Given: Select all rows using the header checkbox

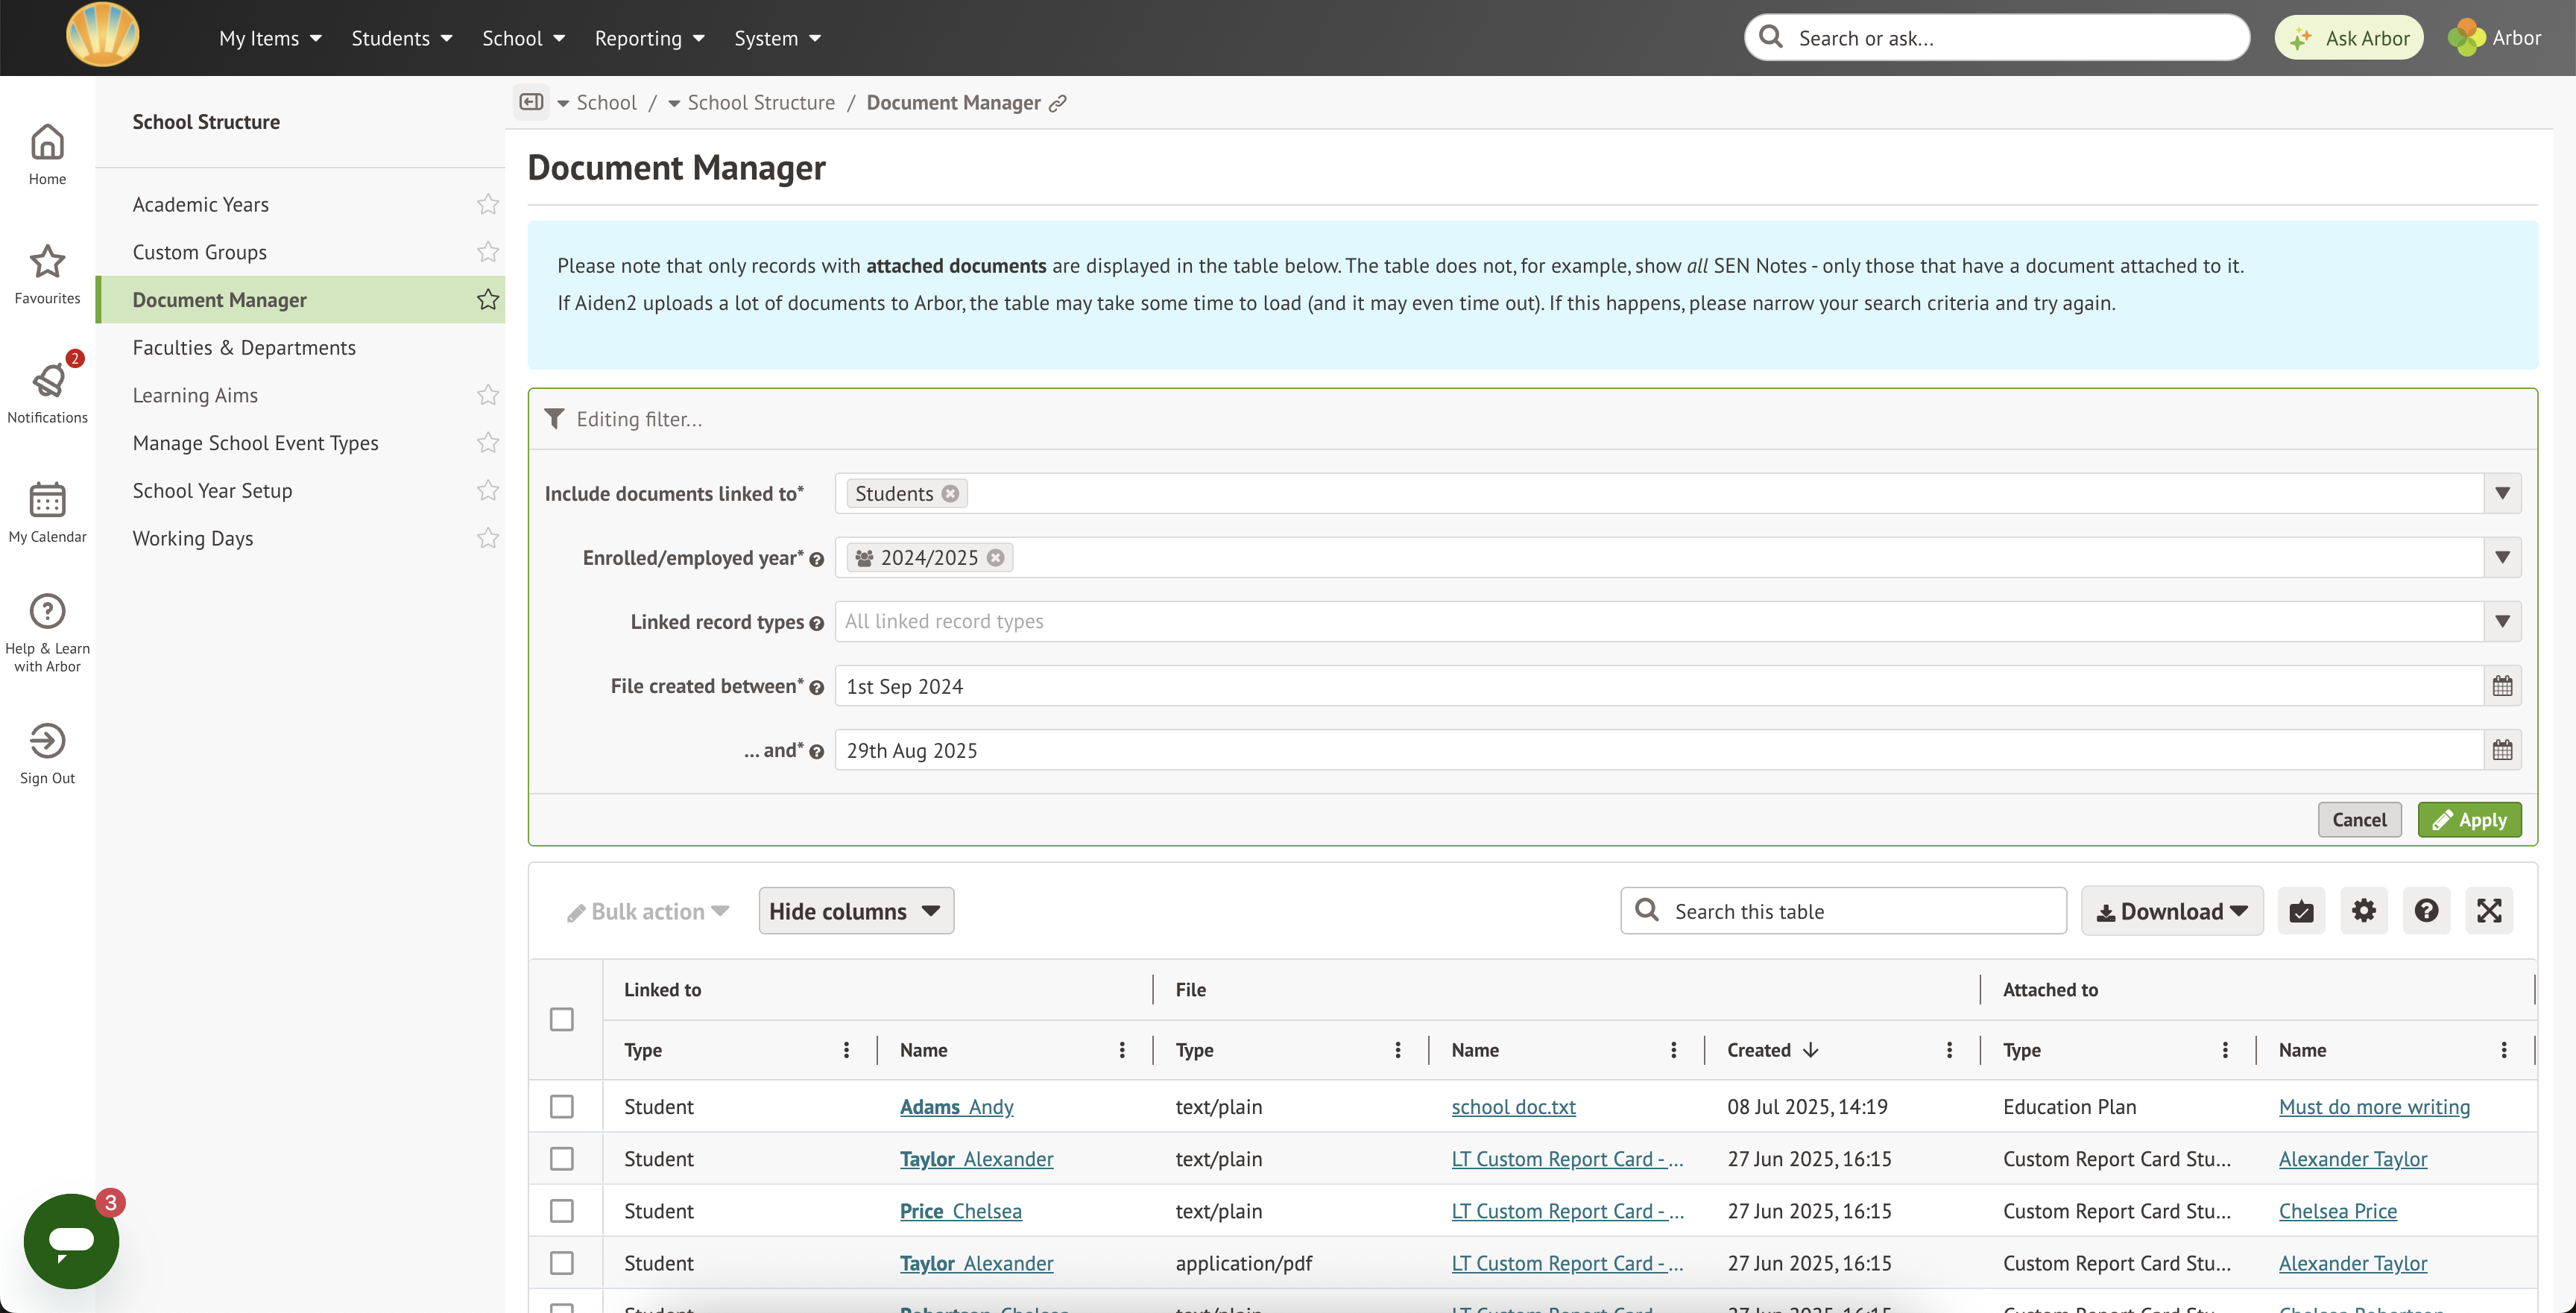Looking at the screenshot, I should point(561,1018).
